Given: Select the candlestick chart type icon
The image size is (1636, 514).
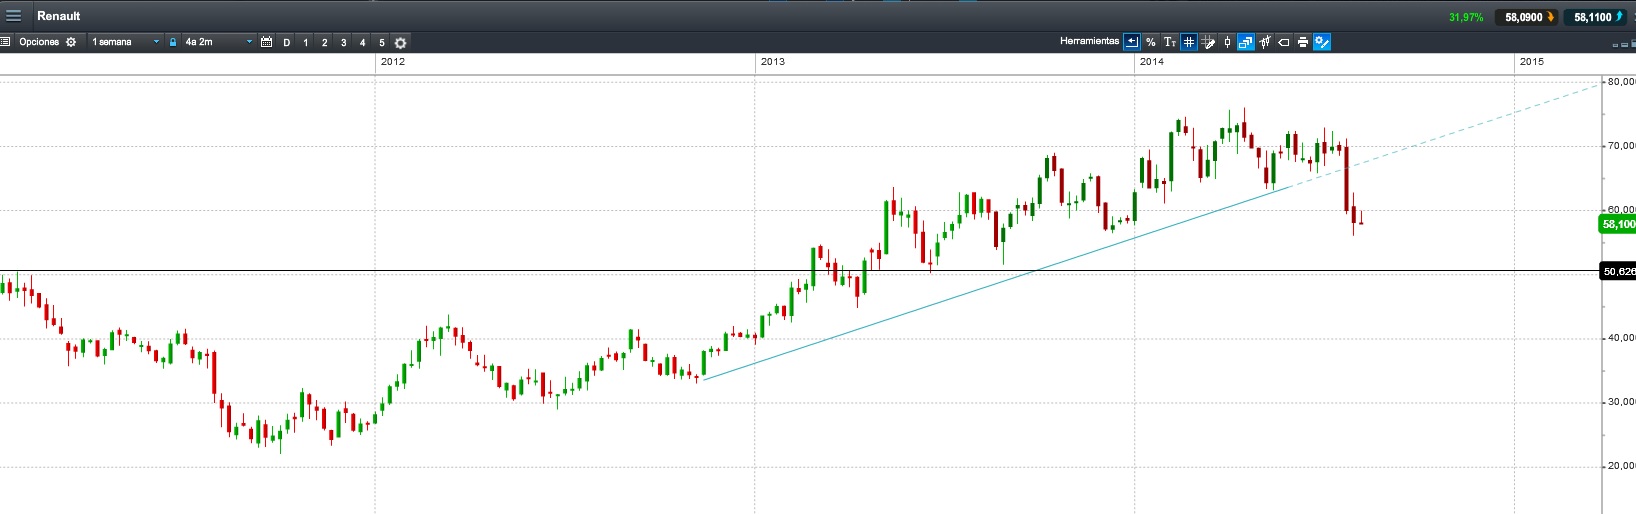Looking at the screenshot, I should (1227, 42).
